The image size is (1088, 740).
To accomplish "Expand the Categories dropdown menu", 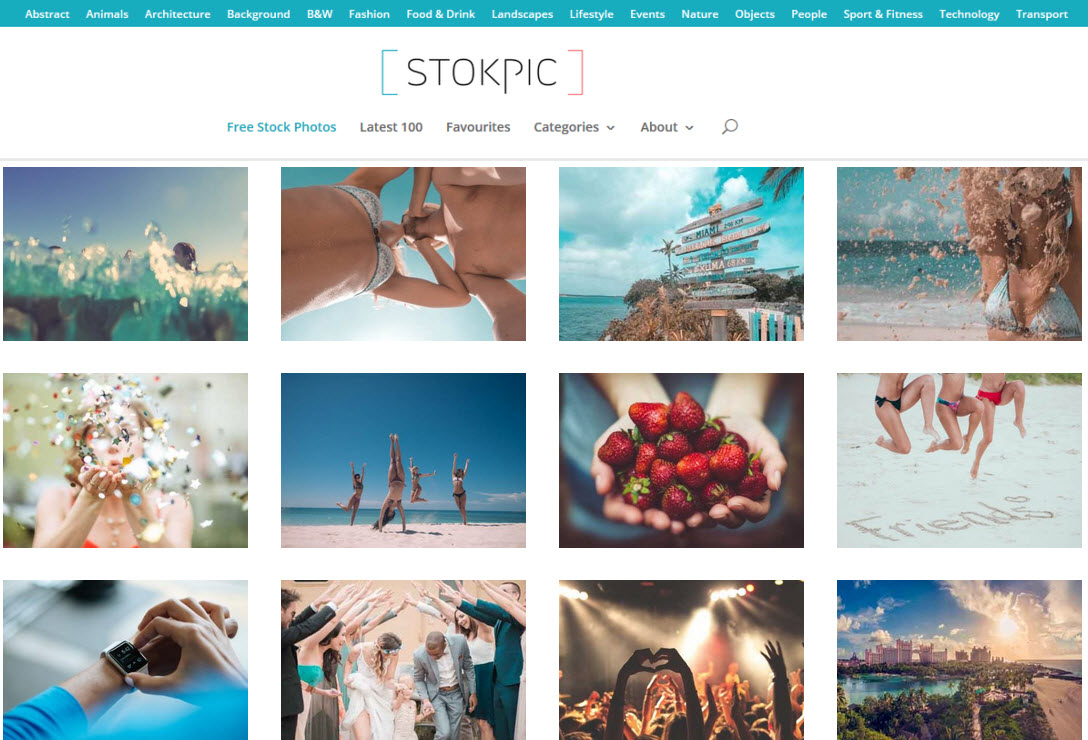I will point(574,127).
